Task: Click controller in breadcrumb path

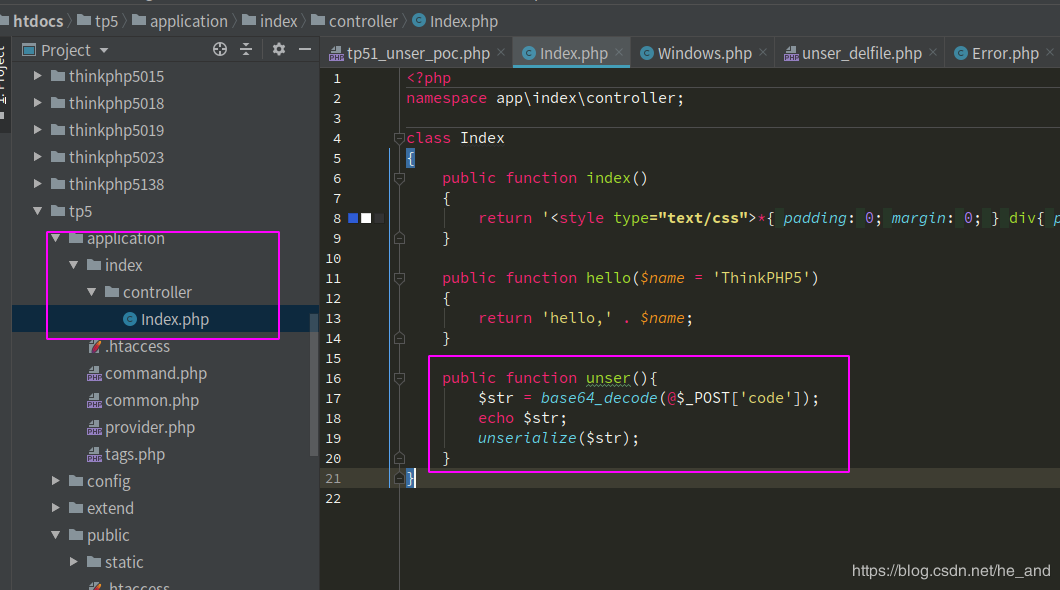Action: pyautogui.click(x=363, y=22)
